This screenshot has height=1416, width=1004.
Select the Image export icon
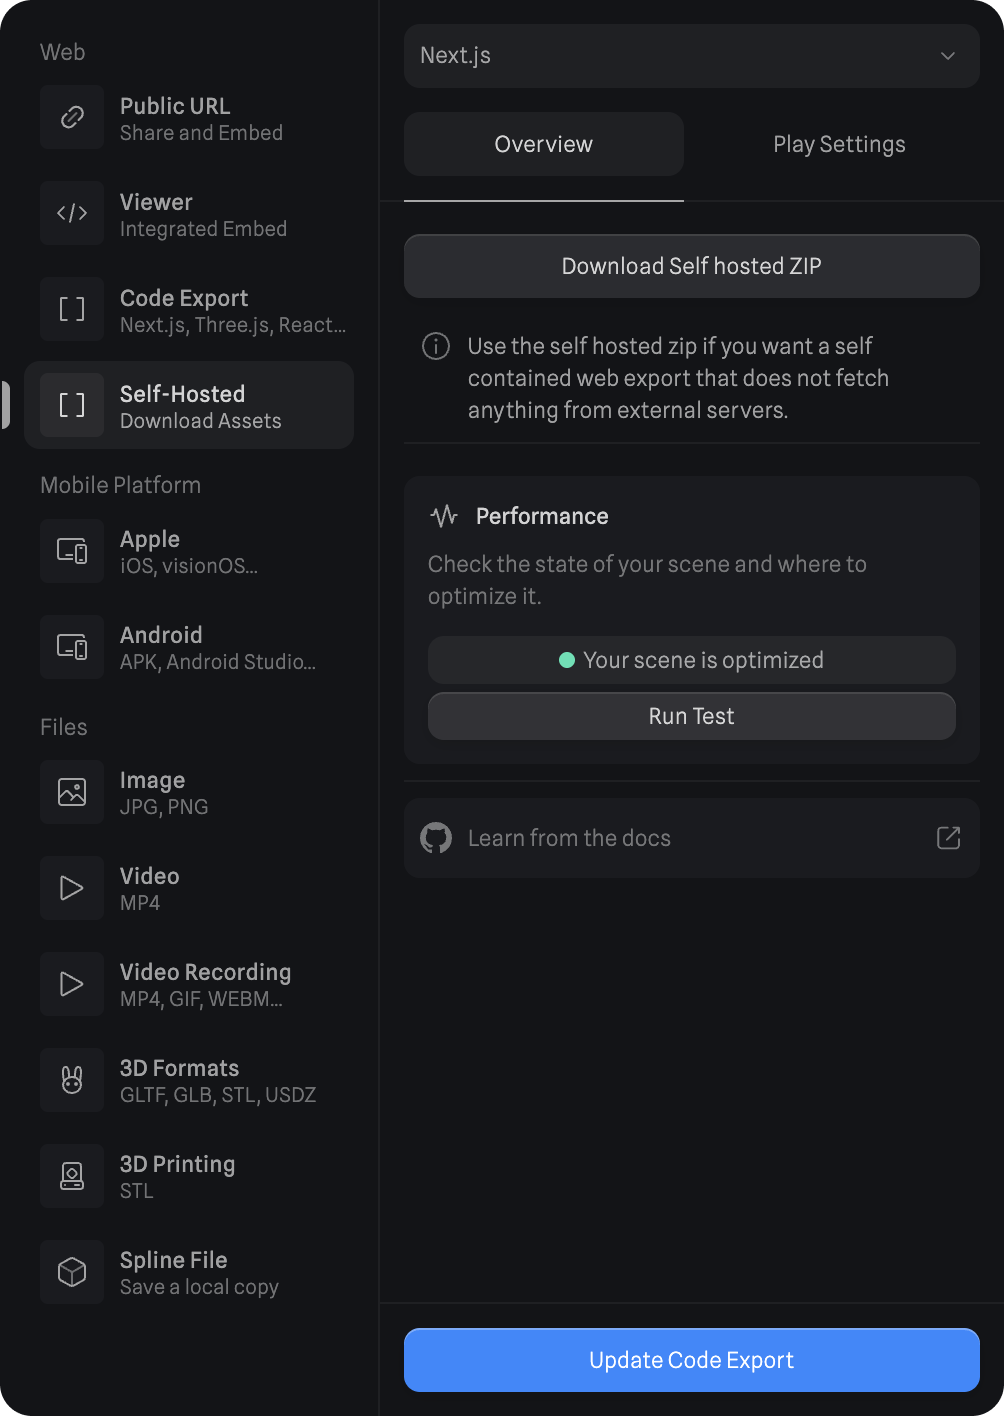[72, 792]
